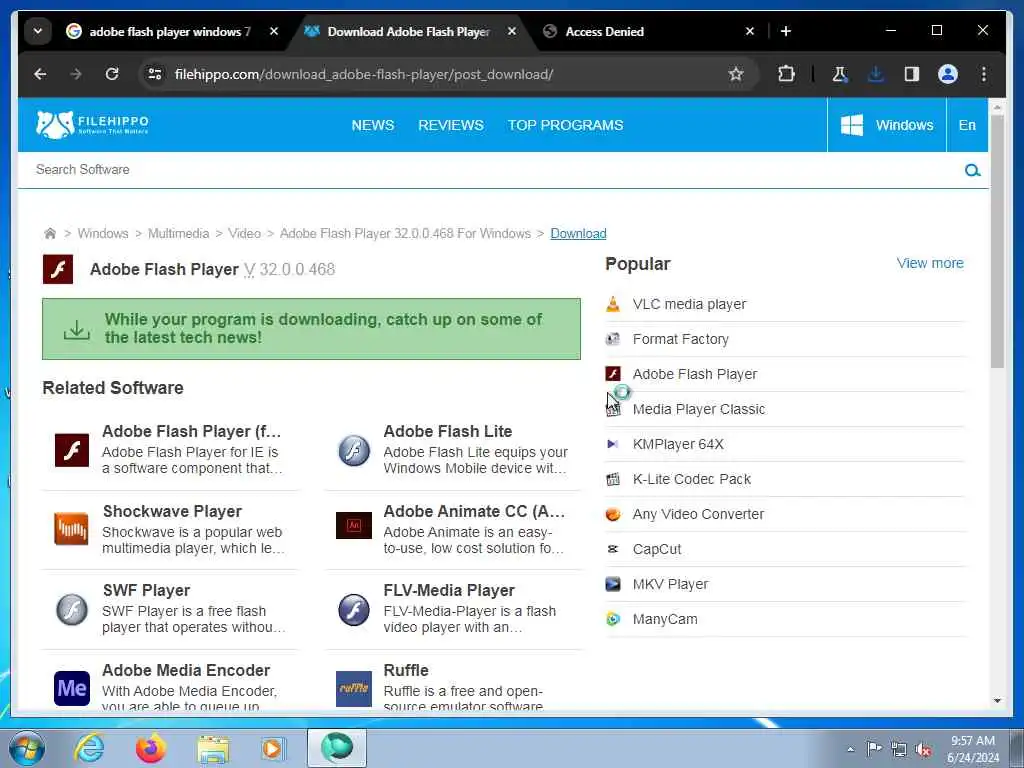Click the Ruffle icon

(x=353, y=688)
